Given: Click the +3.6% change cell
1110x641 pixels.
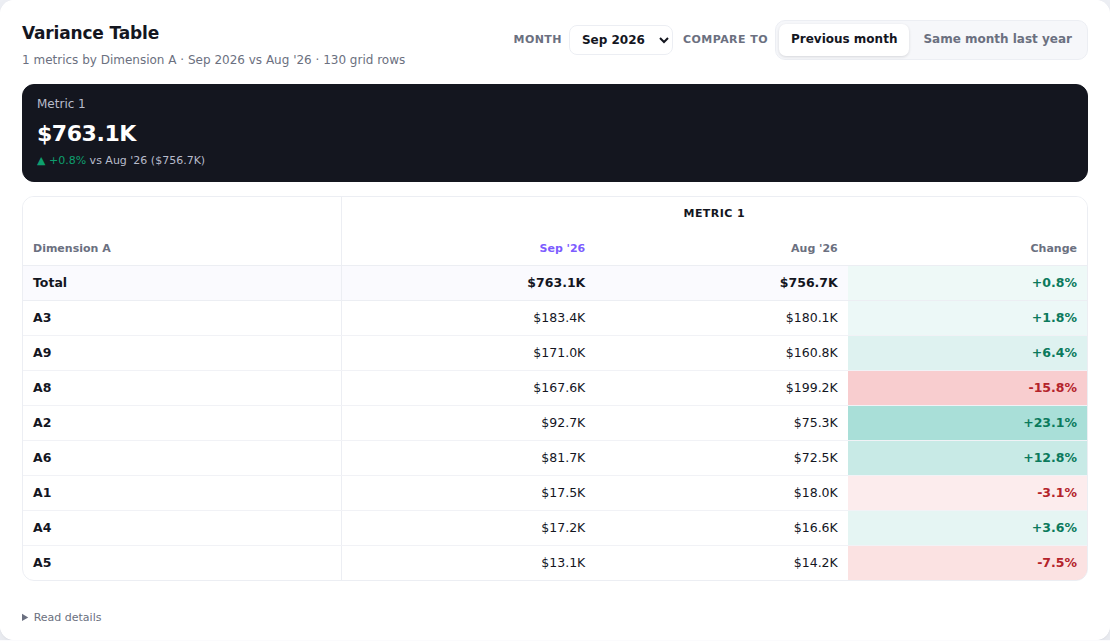Looking at the screenshot, I should (968, 528).
